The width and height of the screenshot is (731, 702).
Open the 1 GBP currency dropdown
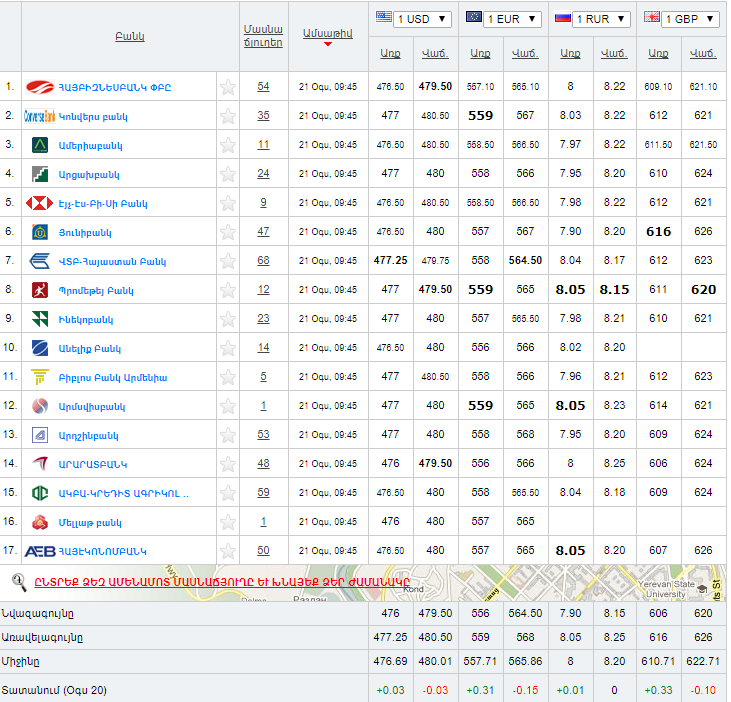coord(681,19)
